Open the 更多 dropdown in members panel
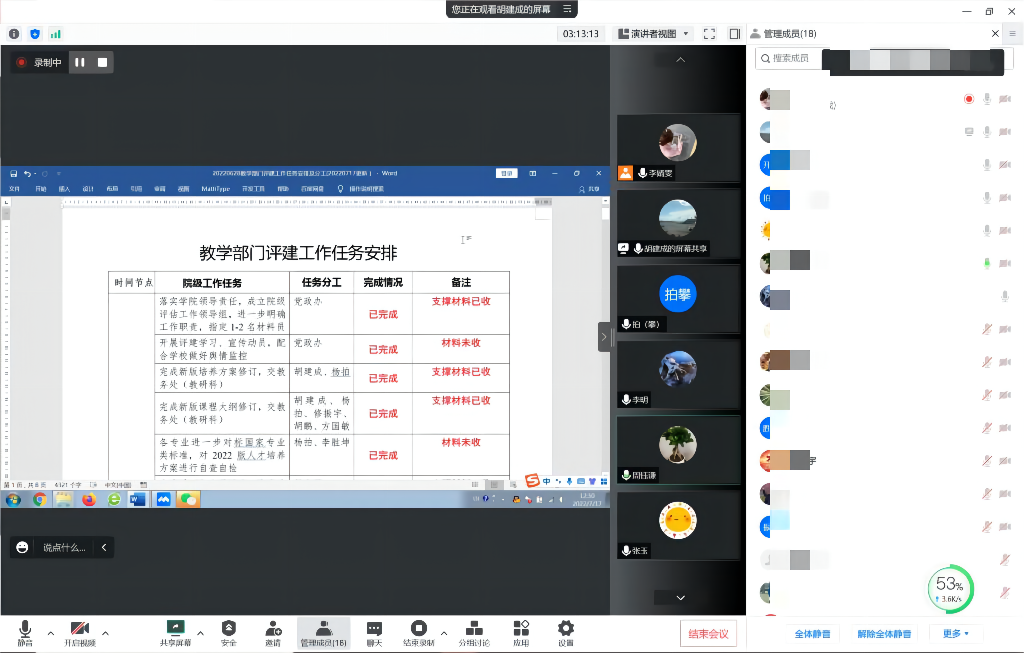This screenshot has height=653, width=1024. click(x=956, y=634)
